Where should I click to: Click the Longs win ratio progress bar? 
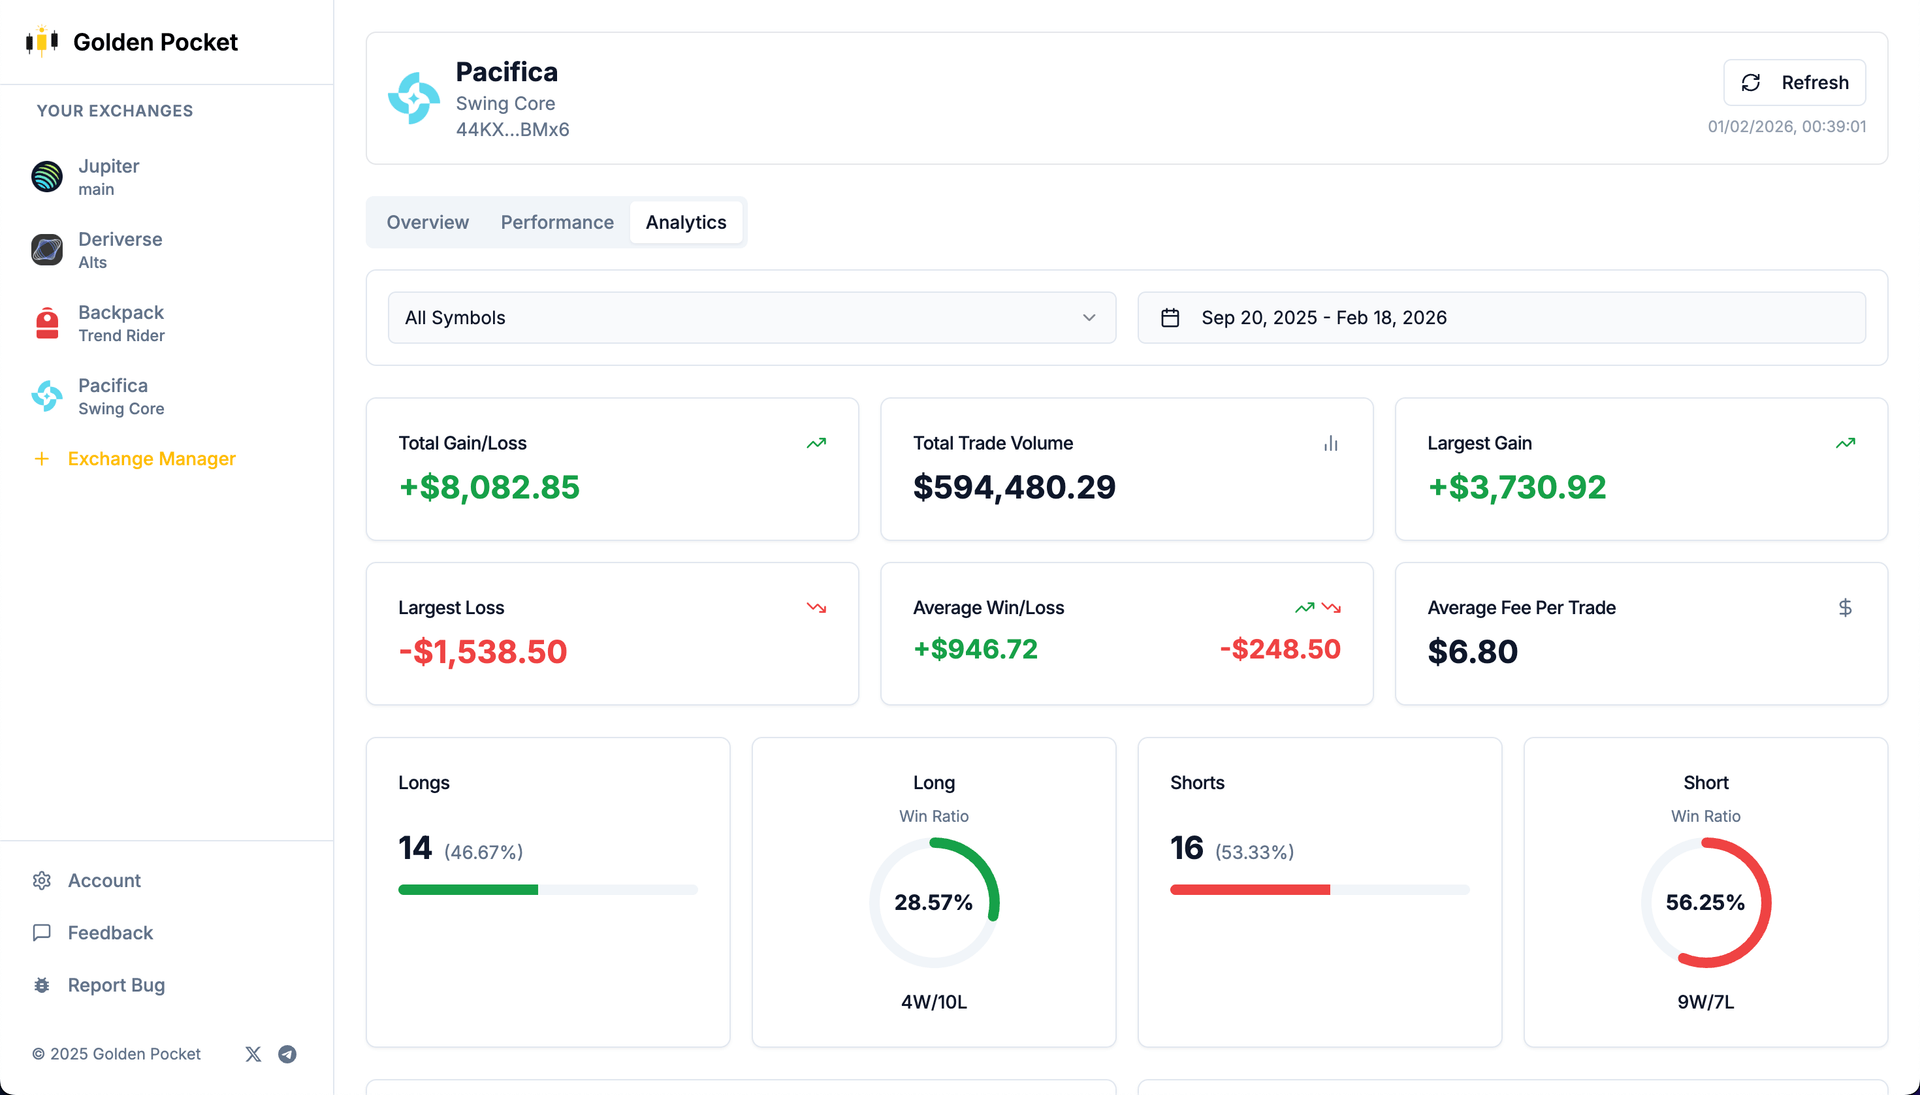coord(547,889)
